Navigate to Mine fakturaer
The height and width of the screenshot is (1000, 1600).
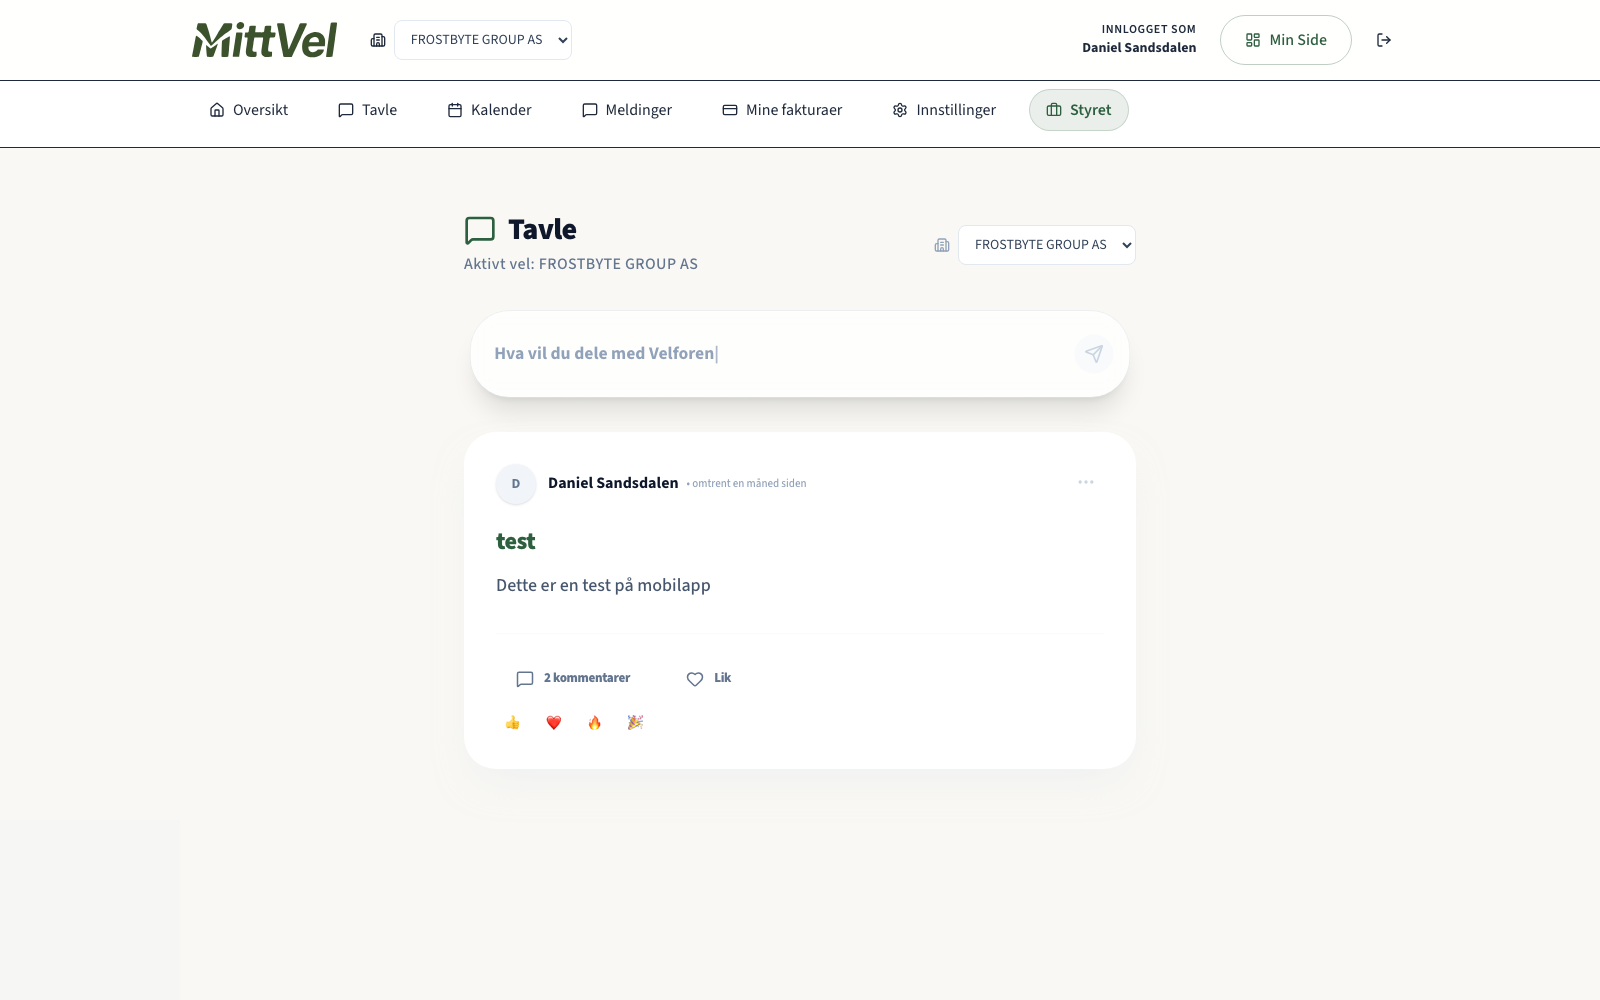[x=782, y=110]
